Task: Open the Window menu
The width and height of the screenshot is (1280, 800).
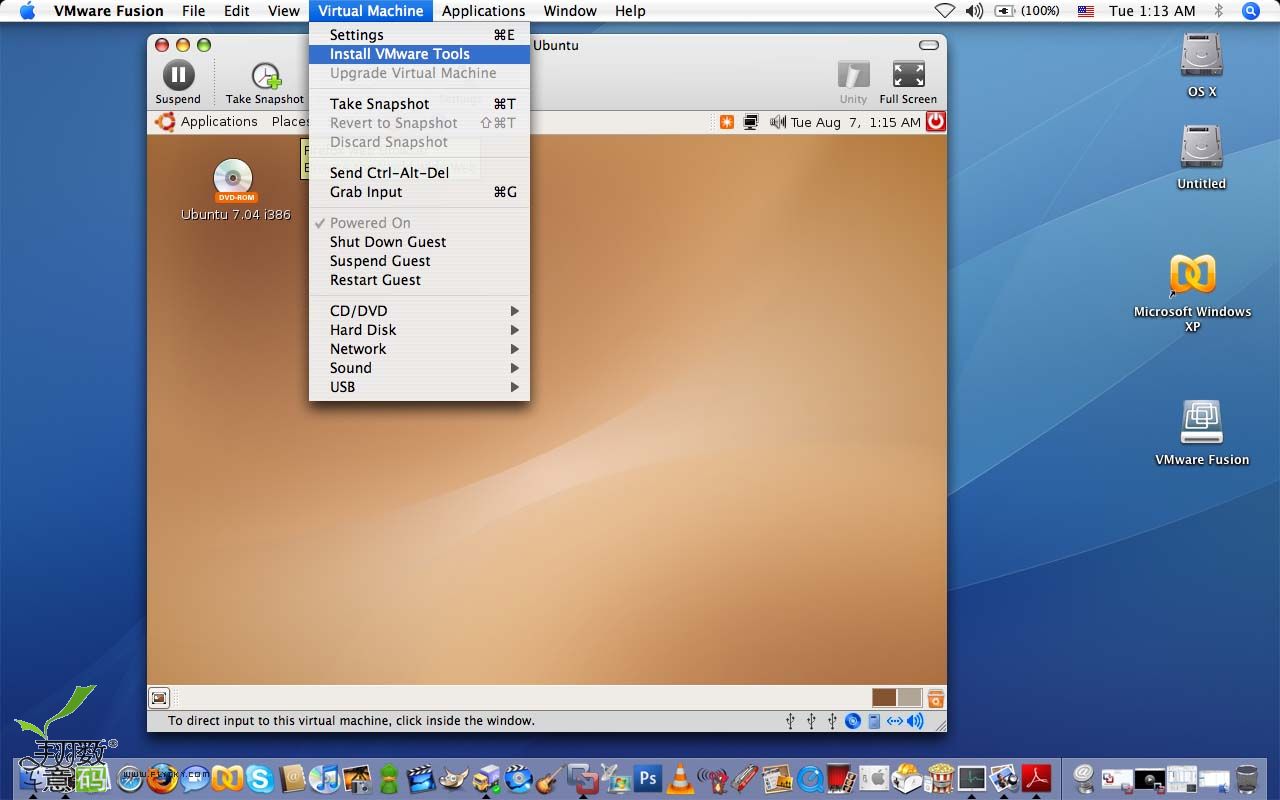Action: [570, 11]
